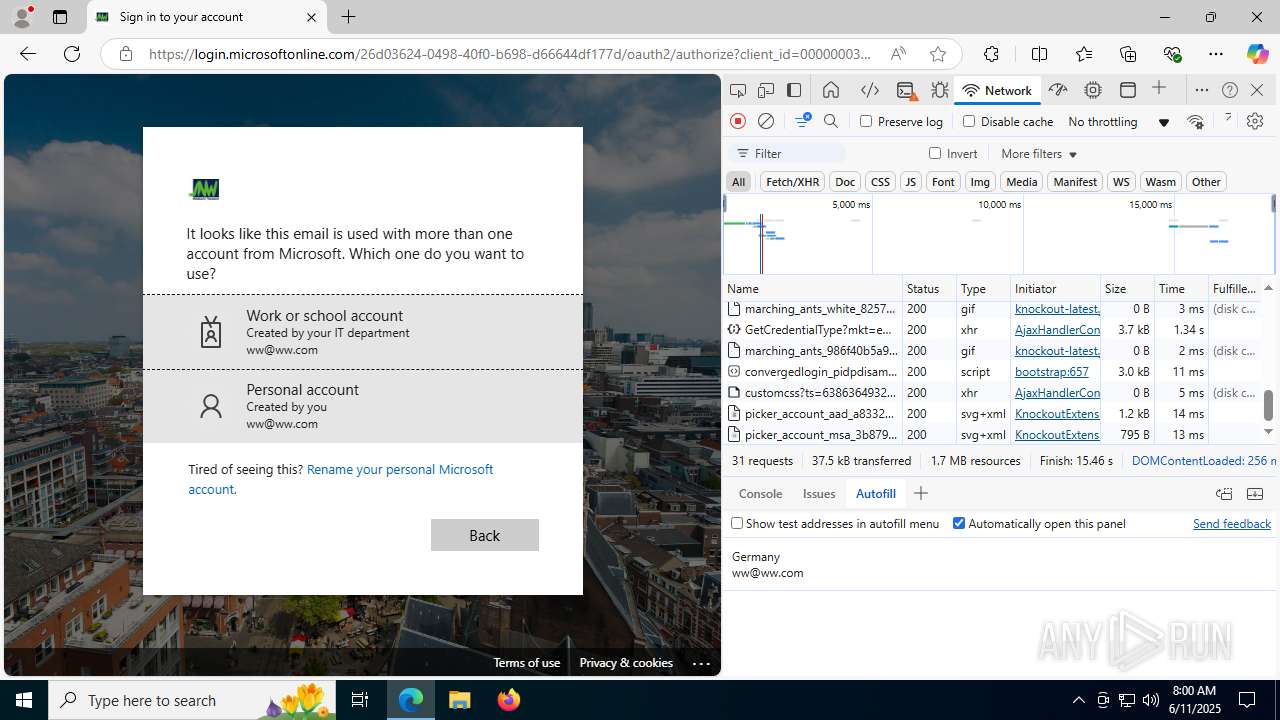Viewport: 1280px width, 720px height.
Task: Open the DevTools Welcome home tool
Action: click(x=831, y=90)
